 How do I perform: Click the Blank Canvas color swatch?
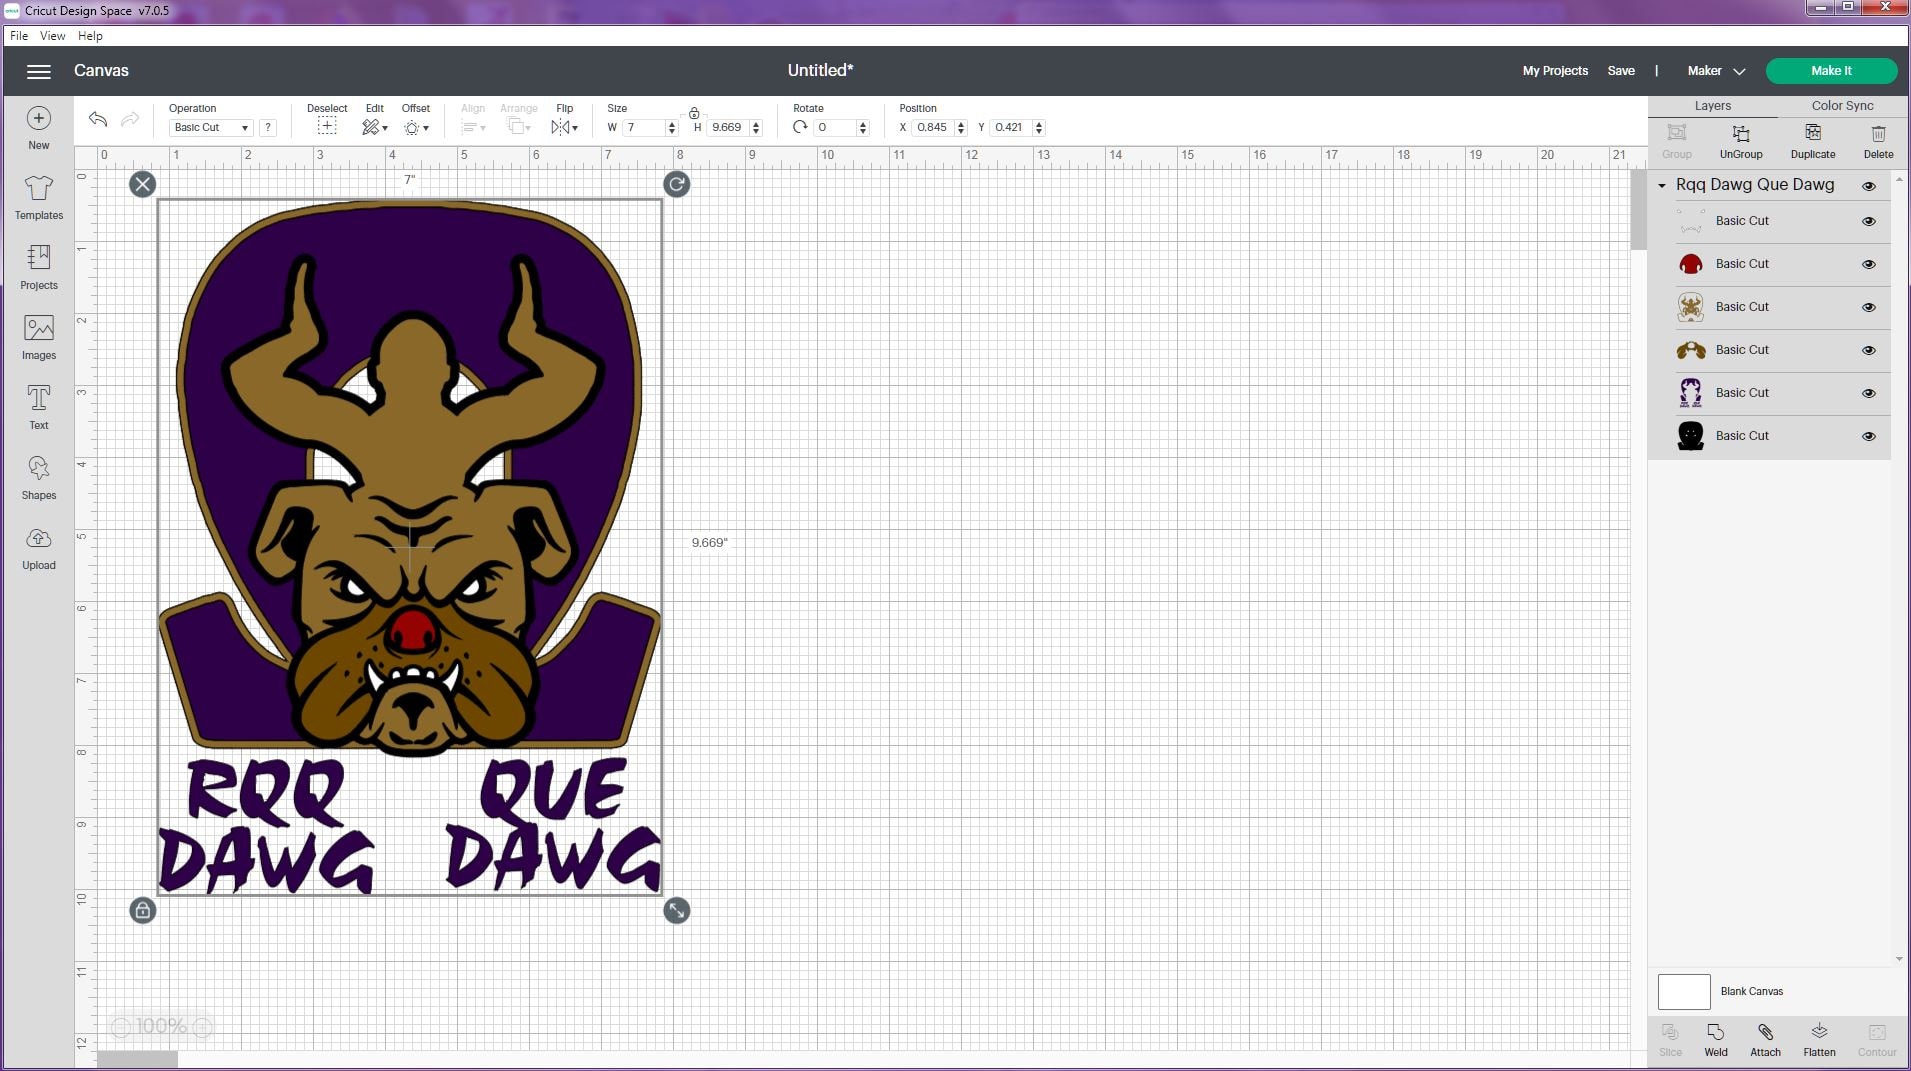pos(1683,991)
